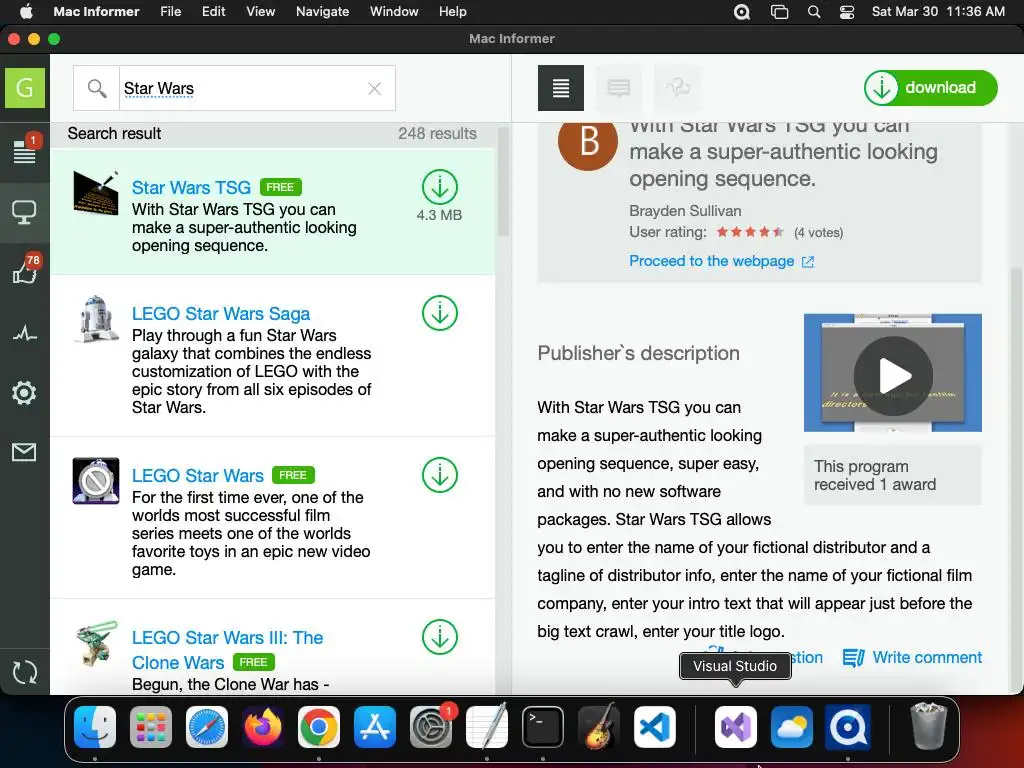Viewport: 1024px width, 768px height.
Task: Click the LEGO Star Wars app icon thumbnail
Action: pos(96,481)
